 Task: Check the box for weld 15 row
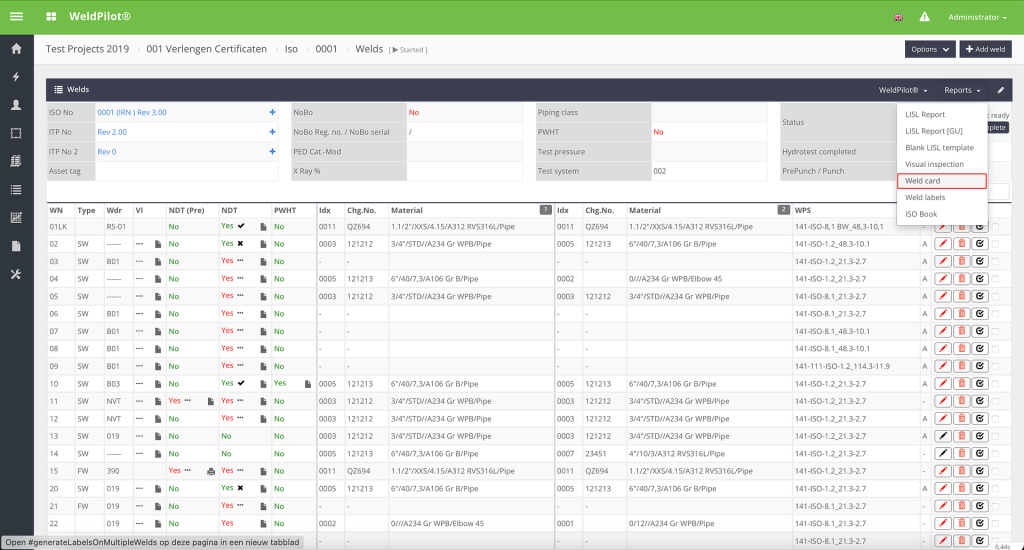996,470
